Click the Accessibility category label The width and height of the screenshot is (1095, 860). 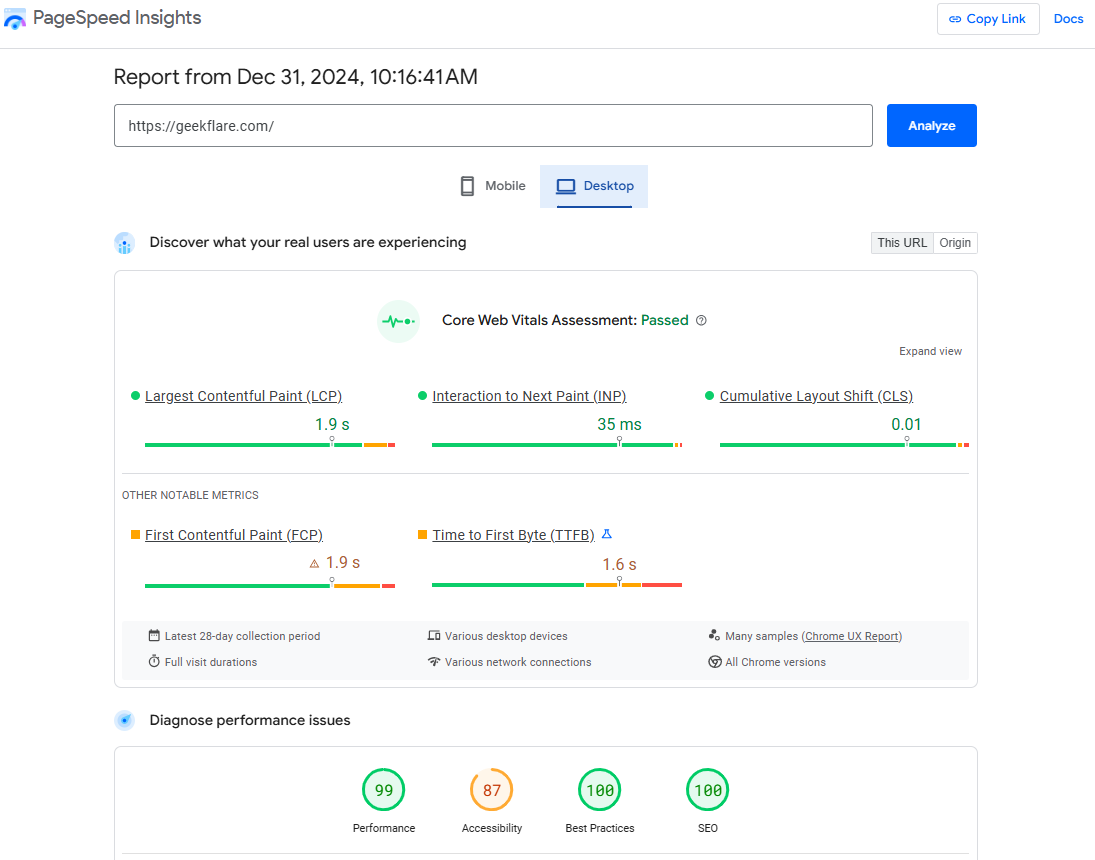pyautogui.click(x=492, y=828)
